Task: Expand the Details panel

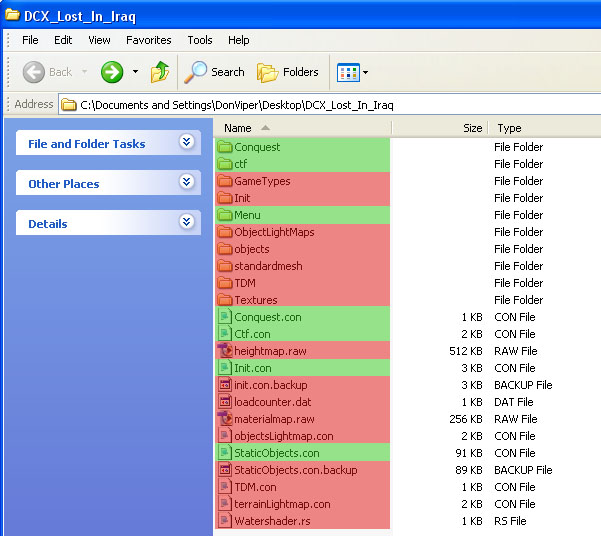Action: 186,223
